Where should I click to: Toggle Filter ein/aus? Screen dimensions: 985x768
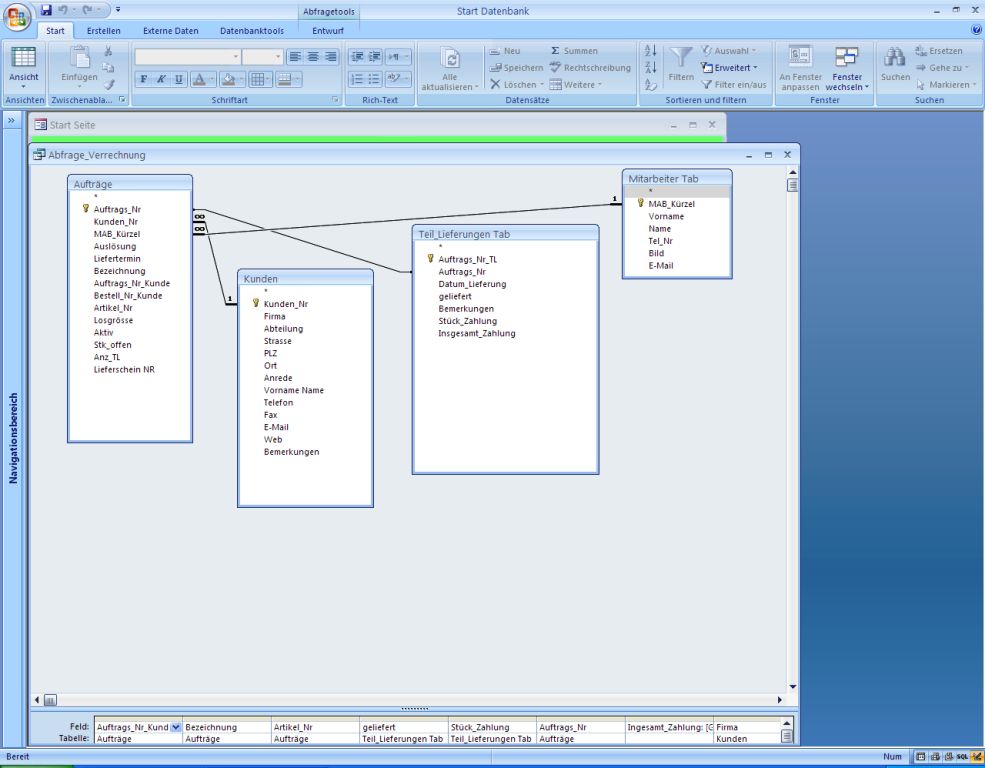(x=734, y=84)
